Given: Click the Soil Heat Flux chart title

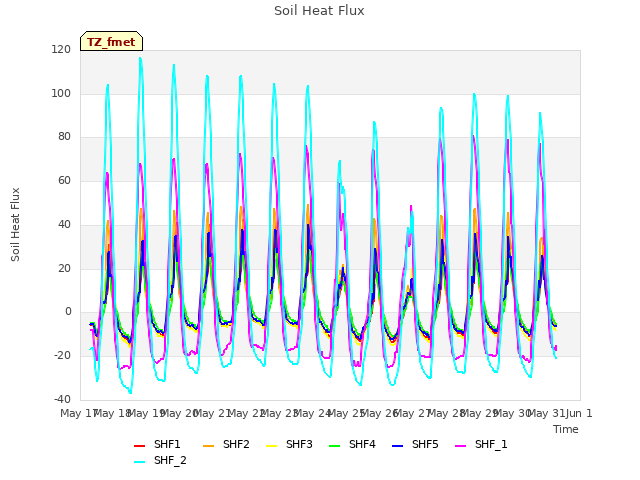Looking at the screenshot, I should (x=319, y=11).
